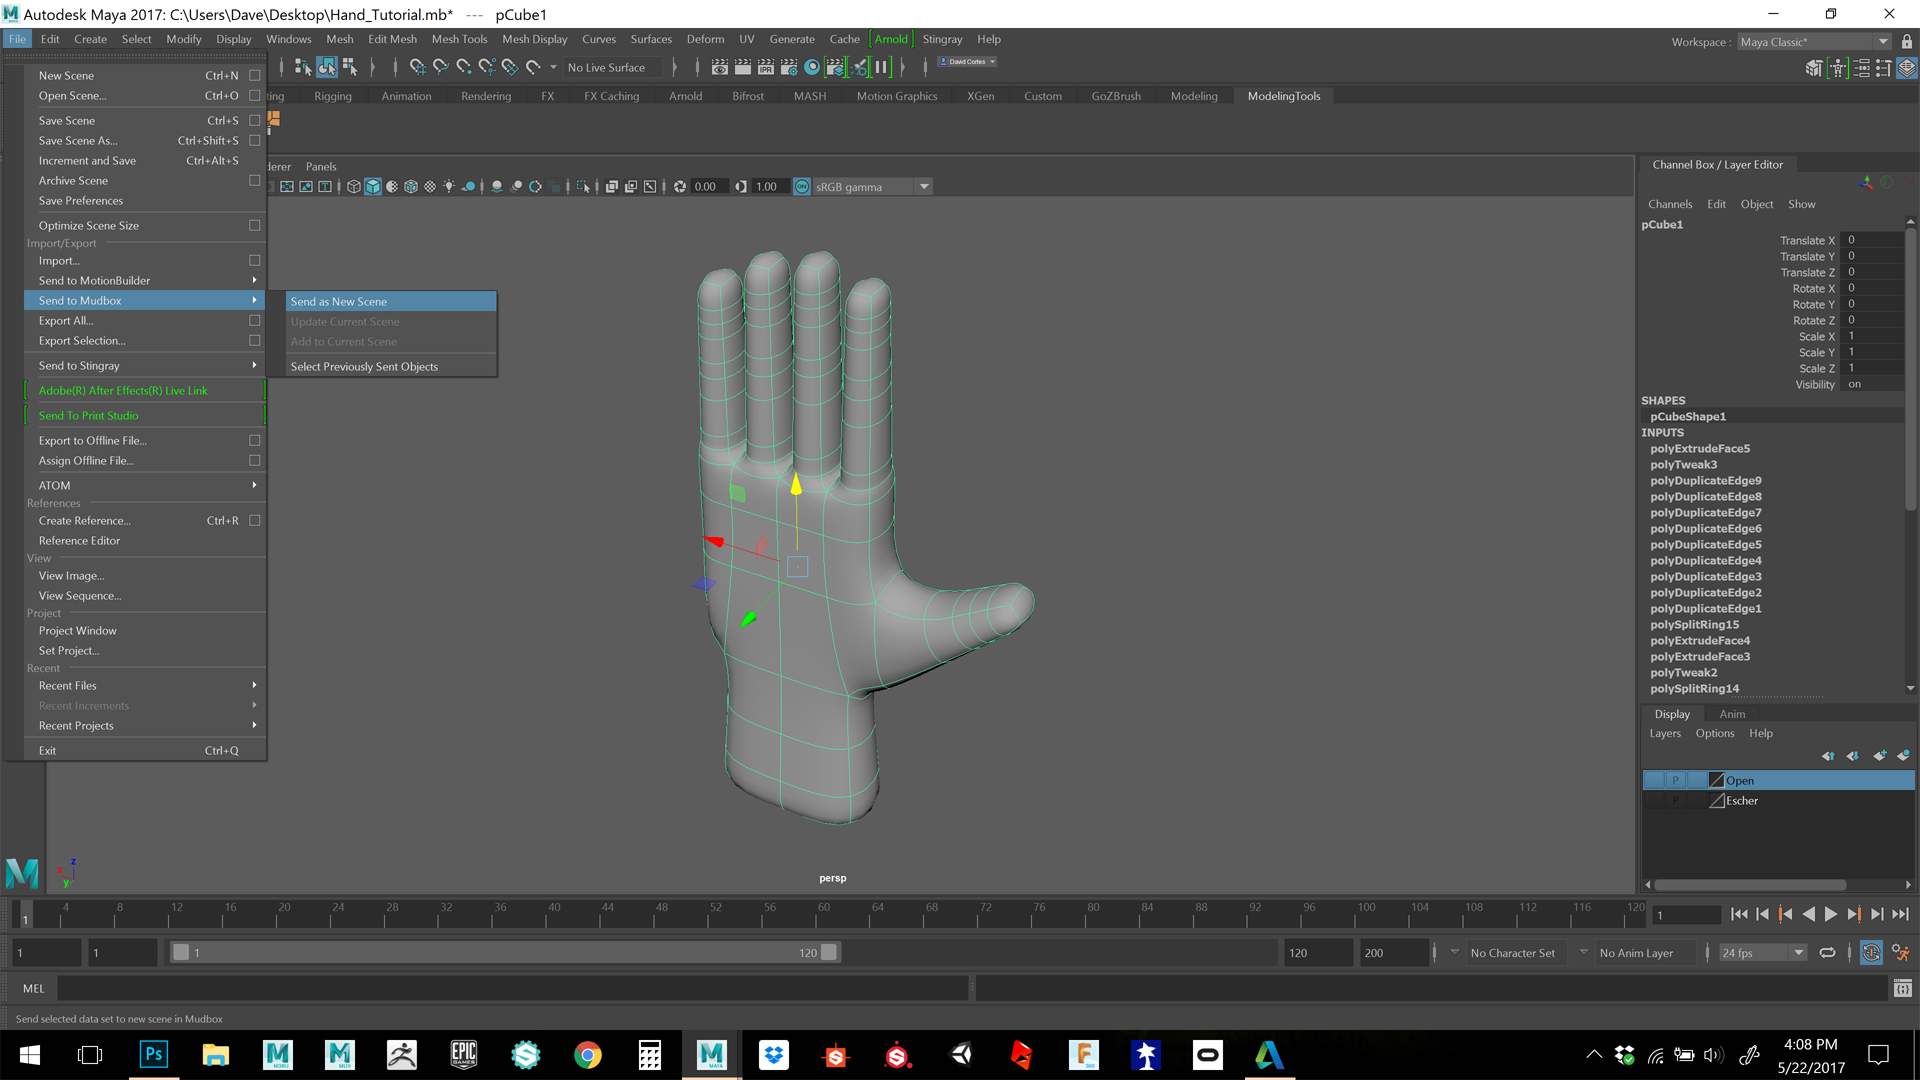
Task: Open the IPR render icon
Action: click(x=765, y=67)
